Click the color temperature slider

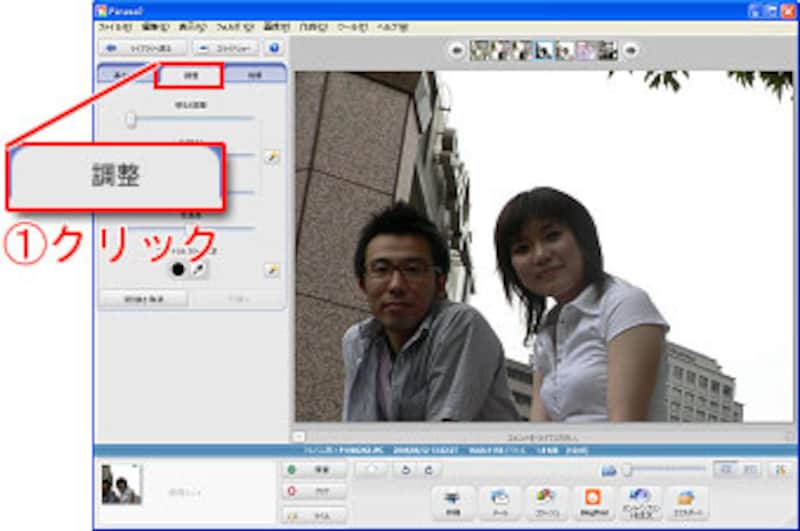click(190, 228)
